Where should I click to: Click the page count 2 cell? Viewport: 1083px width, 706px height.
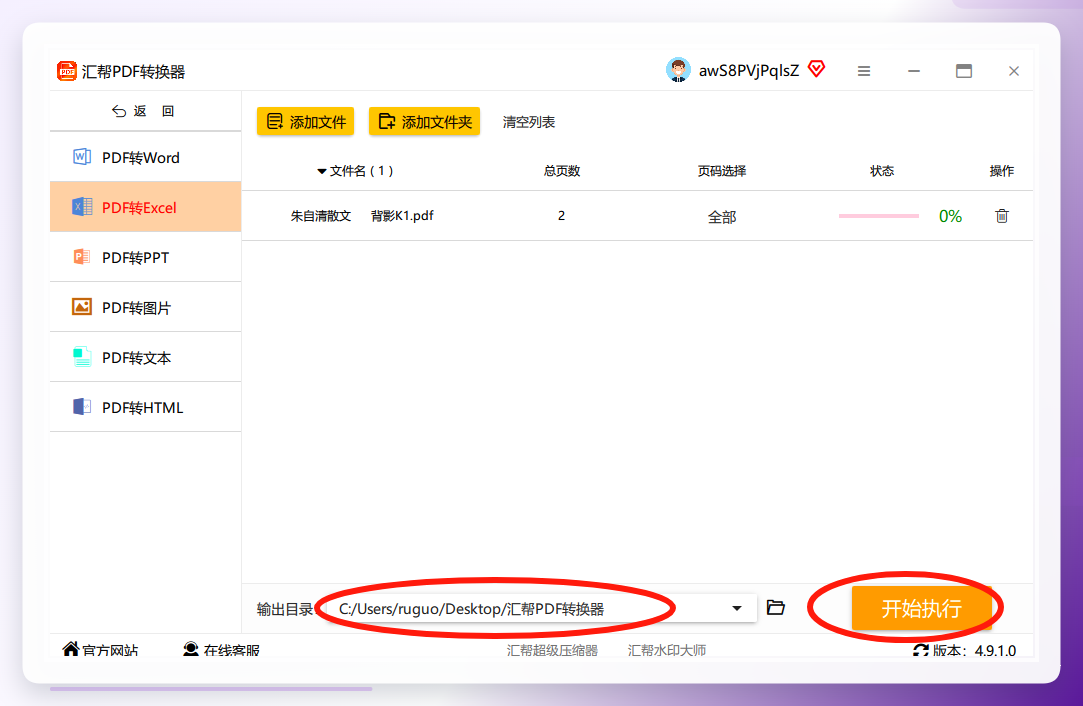pyautogui.click(x=562, y=216)
